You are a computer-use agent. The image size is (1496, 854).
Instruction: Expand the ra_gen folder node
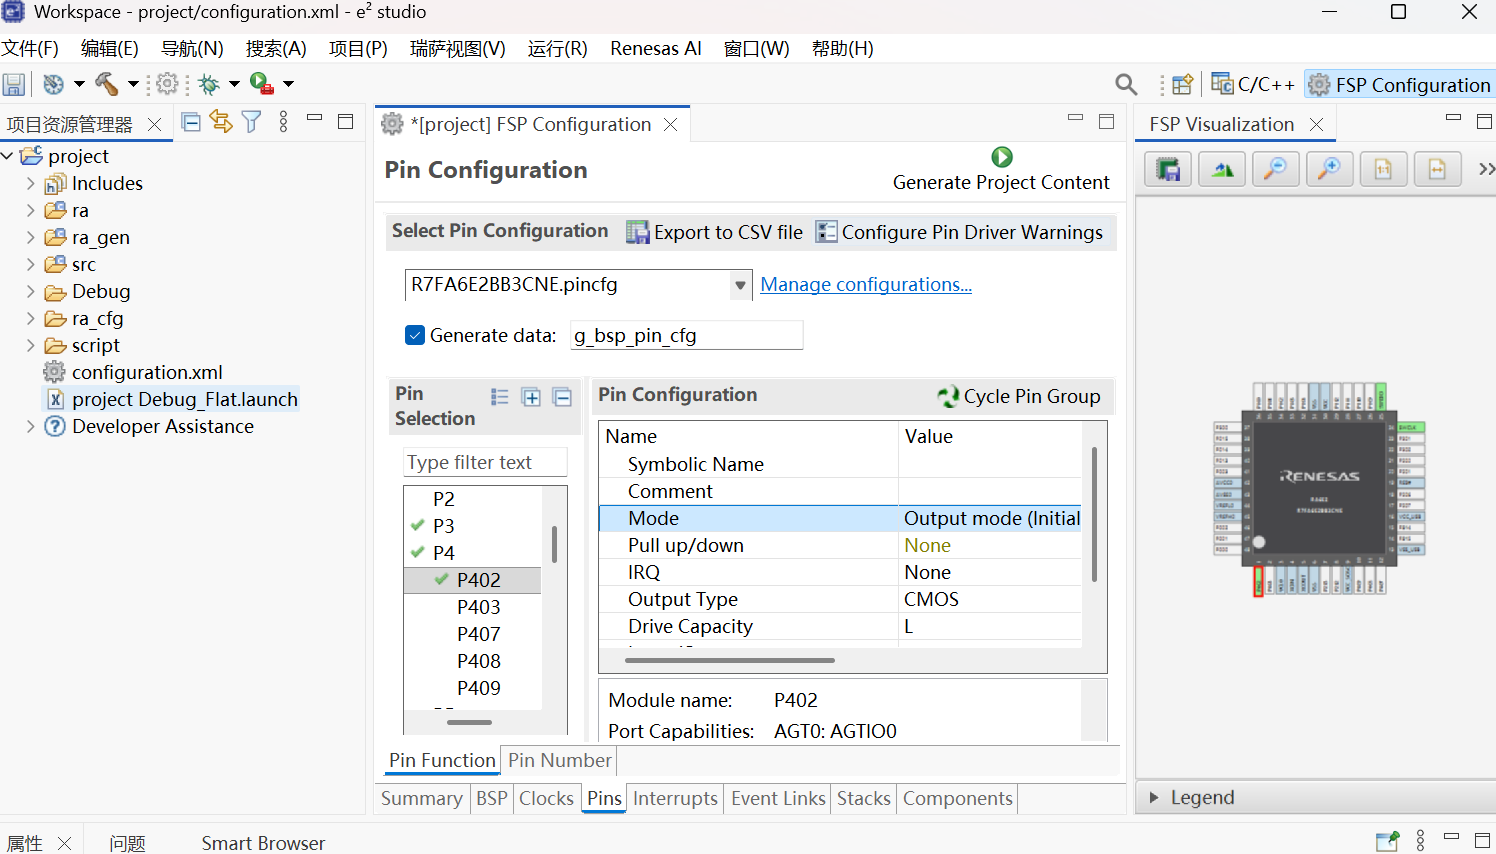click(30, 237)
